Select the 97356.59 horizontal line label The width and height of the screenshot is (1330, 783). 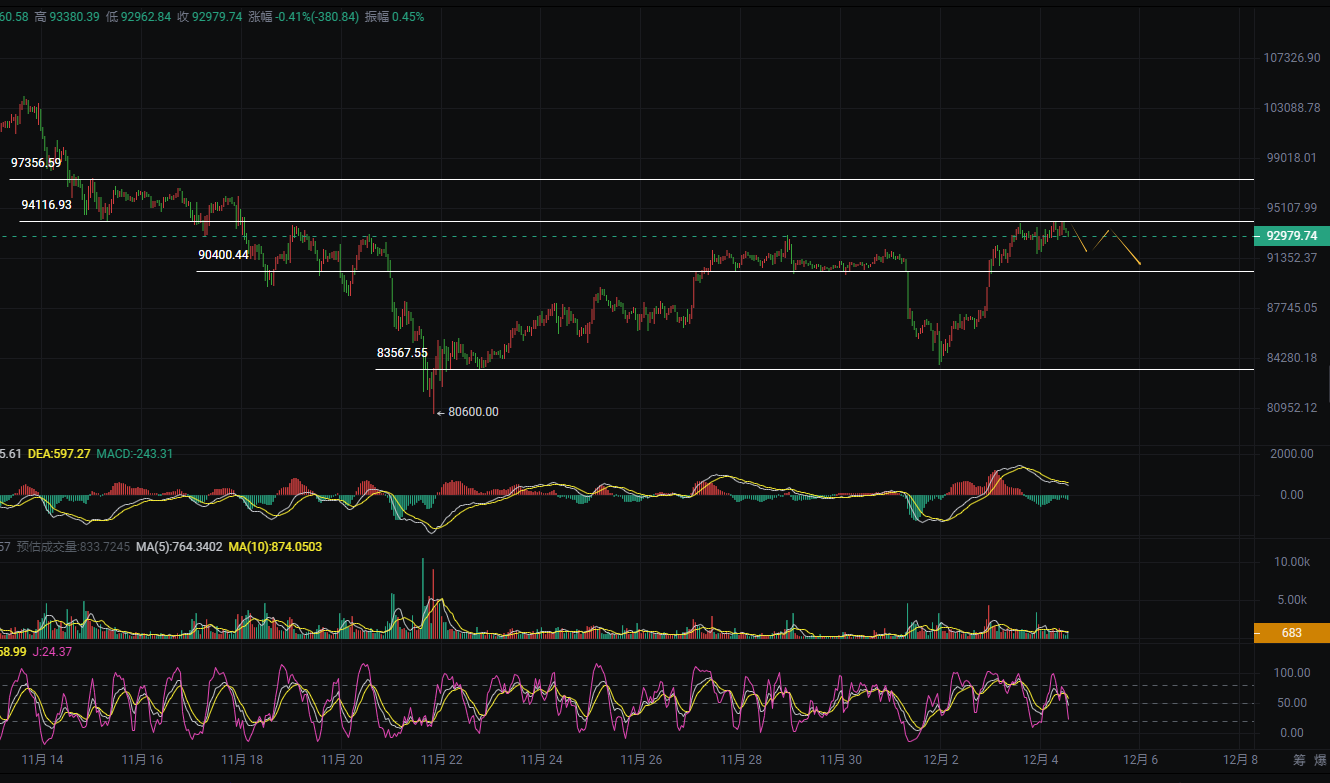pyautogui.click(x=36, y=162)
